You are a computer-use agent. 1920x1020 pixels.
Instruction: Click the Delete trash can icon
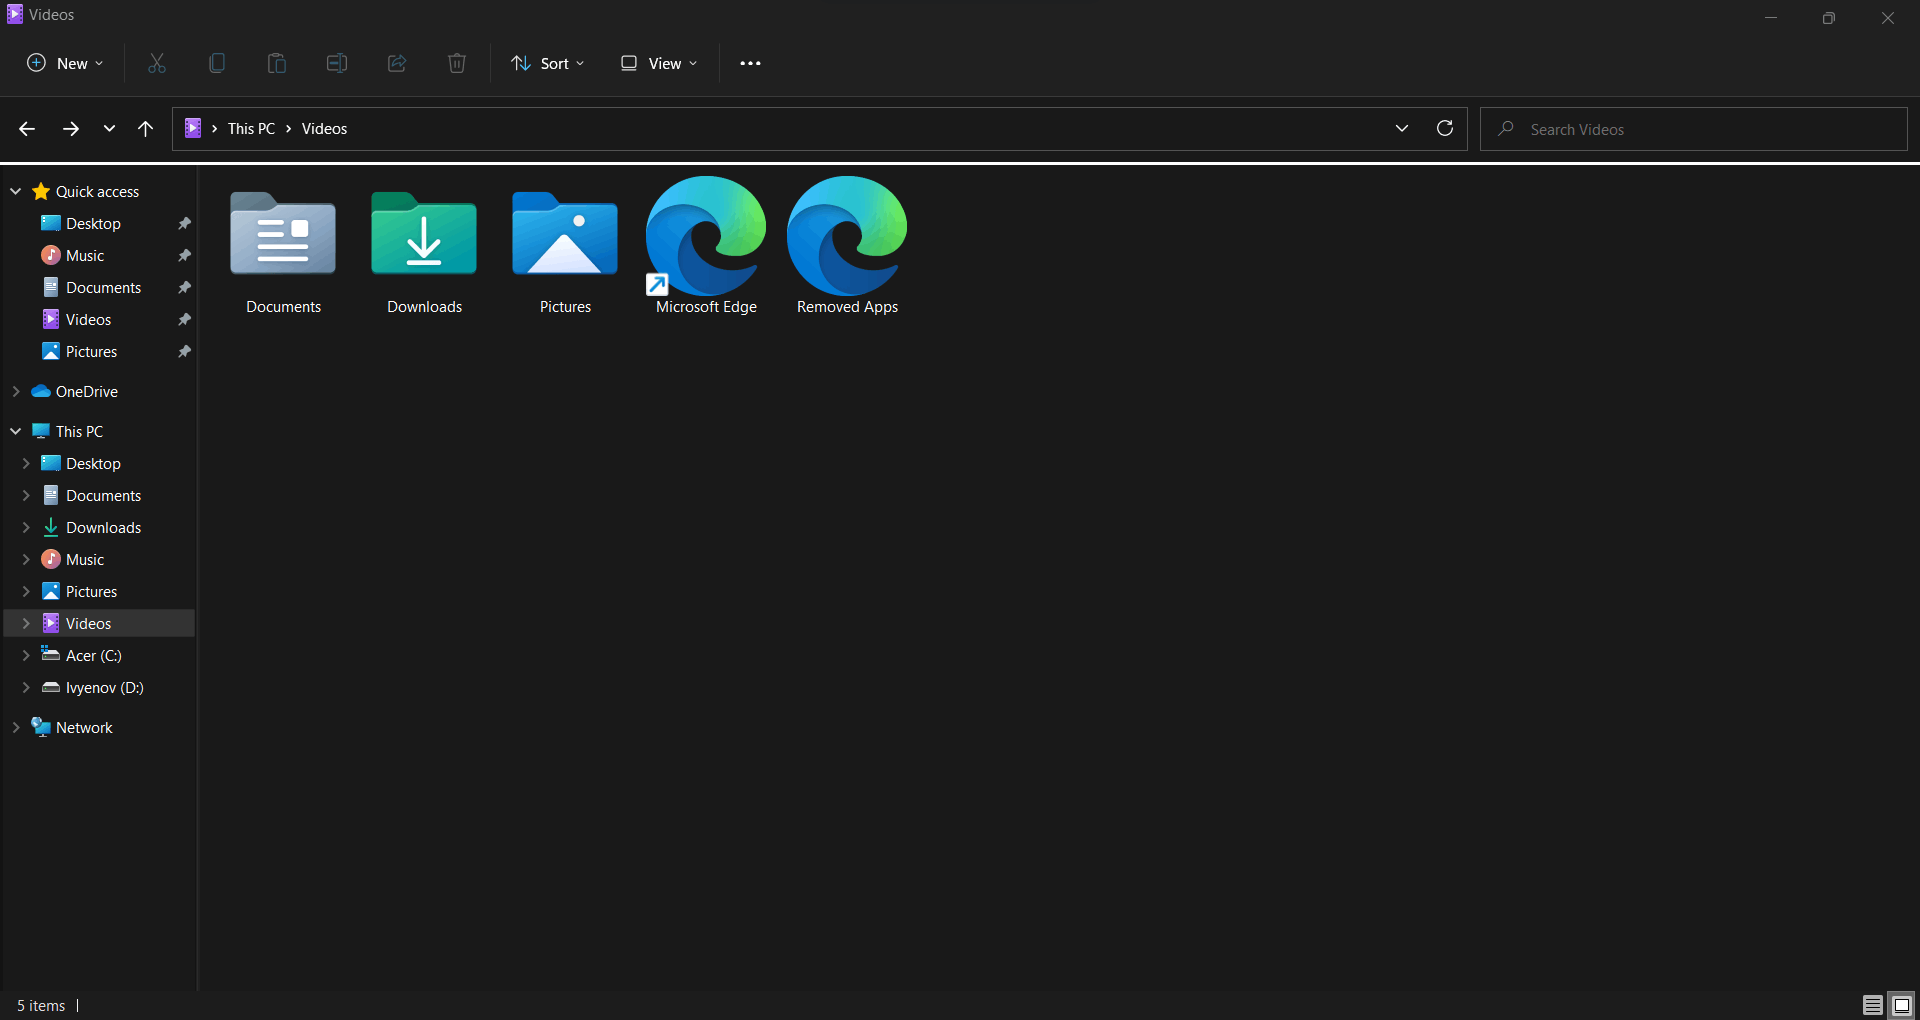point(457,63)
